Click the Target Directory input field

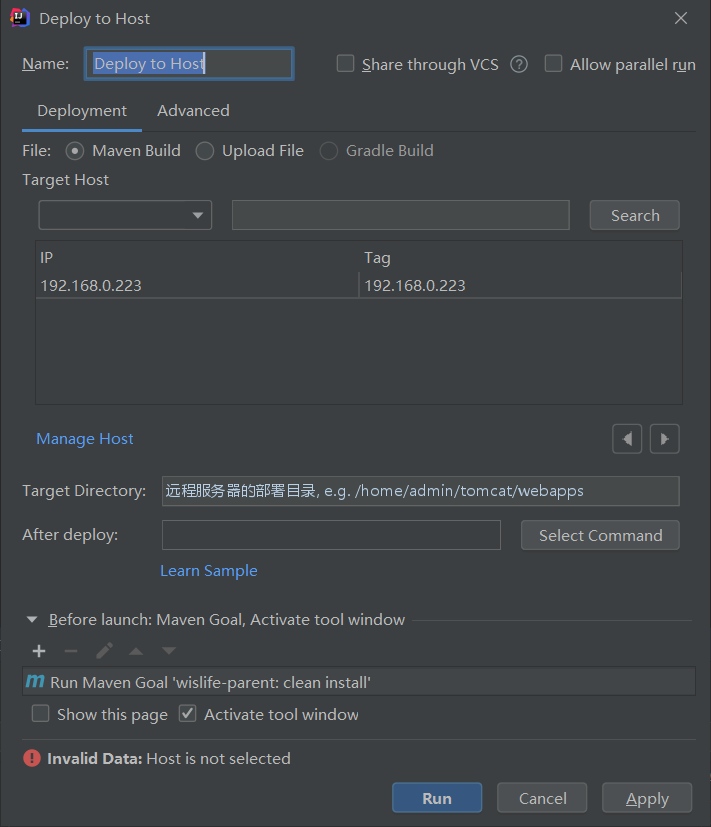point(420,491)
